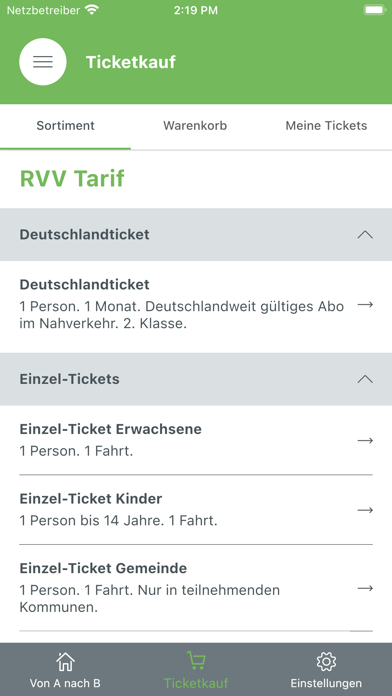The image size is (392, 696).
Task: Open the hamburger menu button
Action: (43, 62)
